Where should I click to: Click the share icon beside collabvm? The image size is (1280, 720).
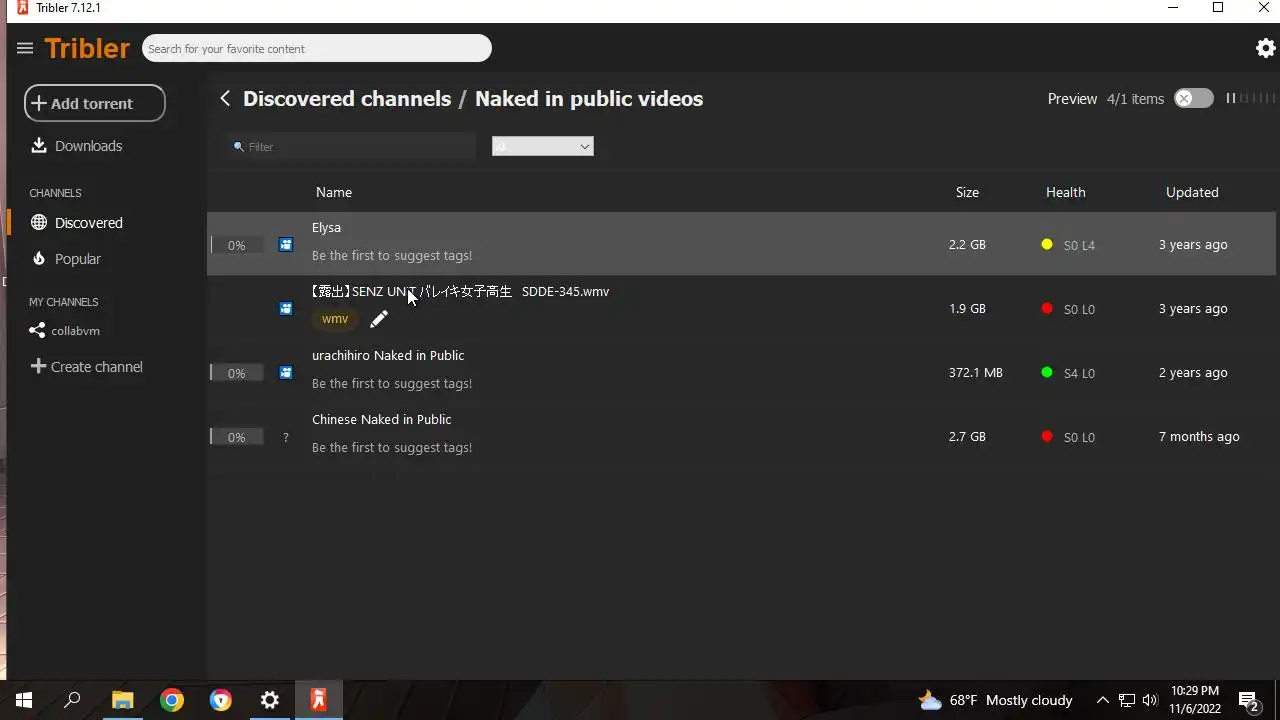[x=37, y=330]
